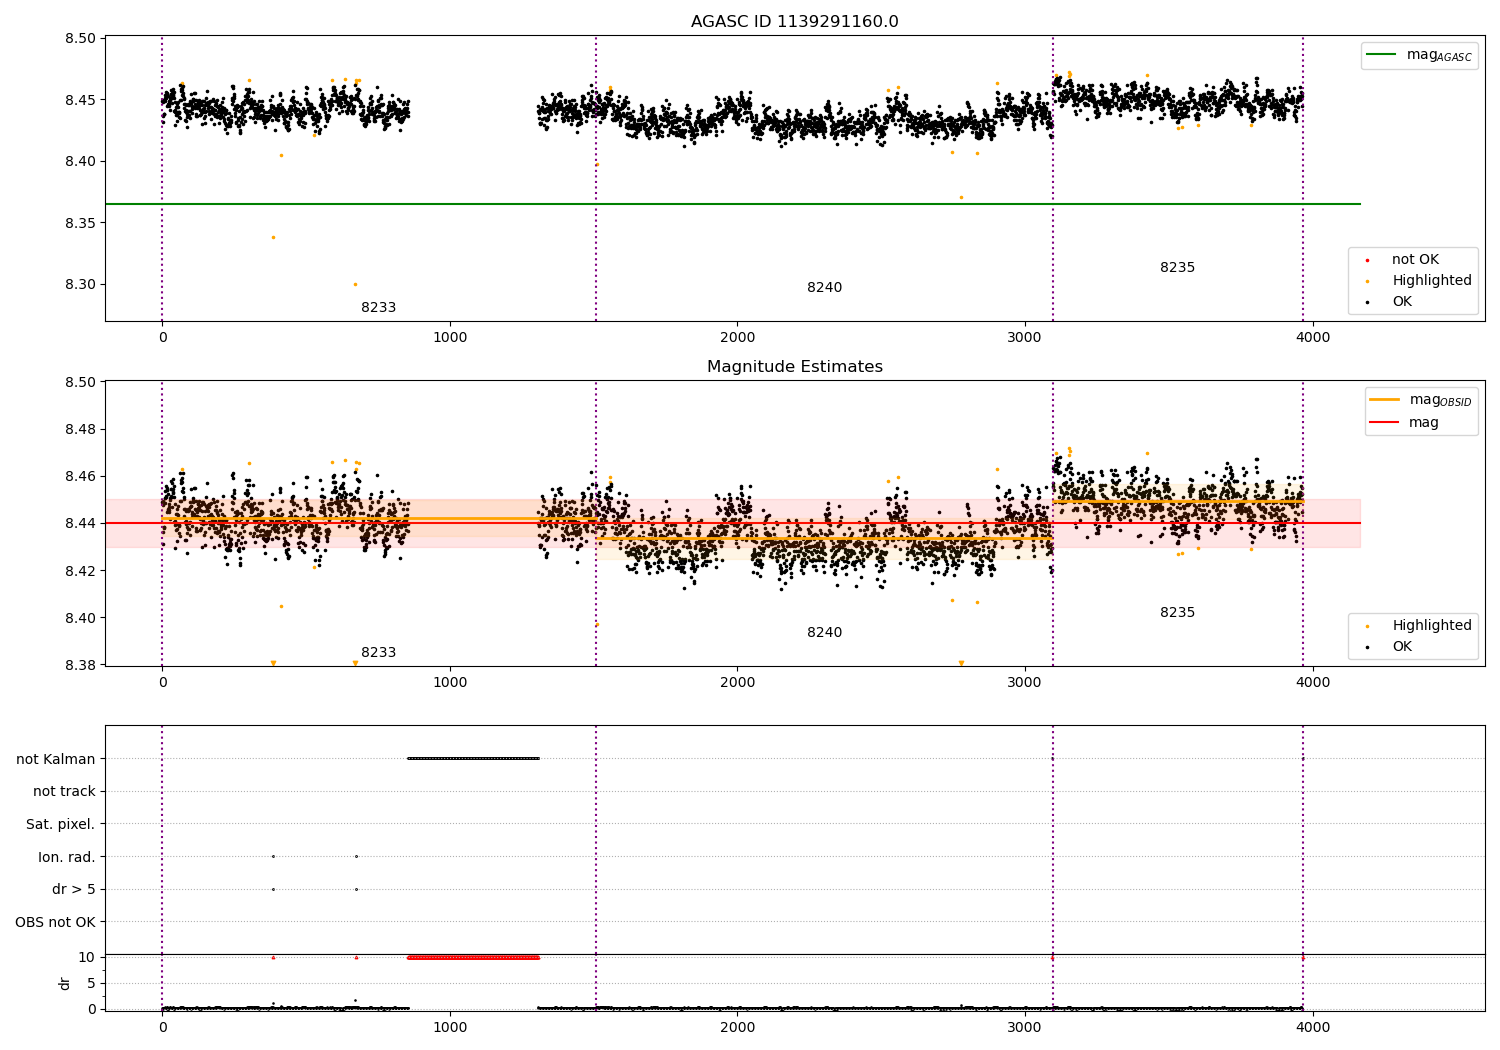
Task: Click the black "not Kalman" marker segment
Action: 473,759
